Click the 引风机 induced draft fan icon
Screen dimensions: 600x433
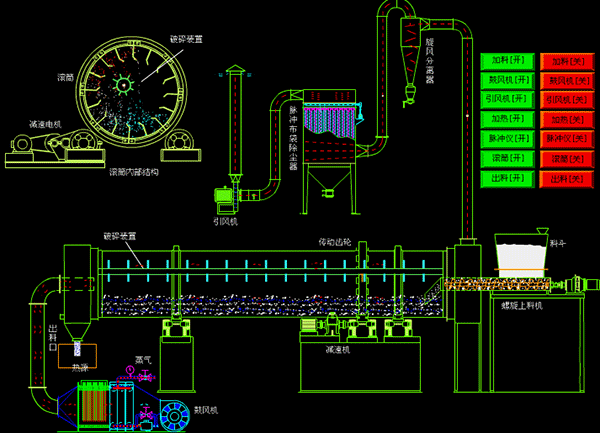[226, 195]
